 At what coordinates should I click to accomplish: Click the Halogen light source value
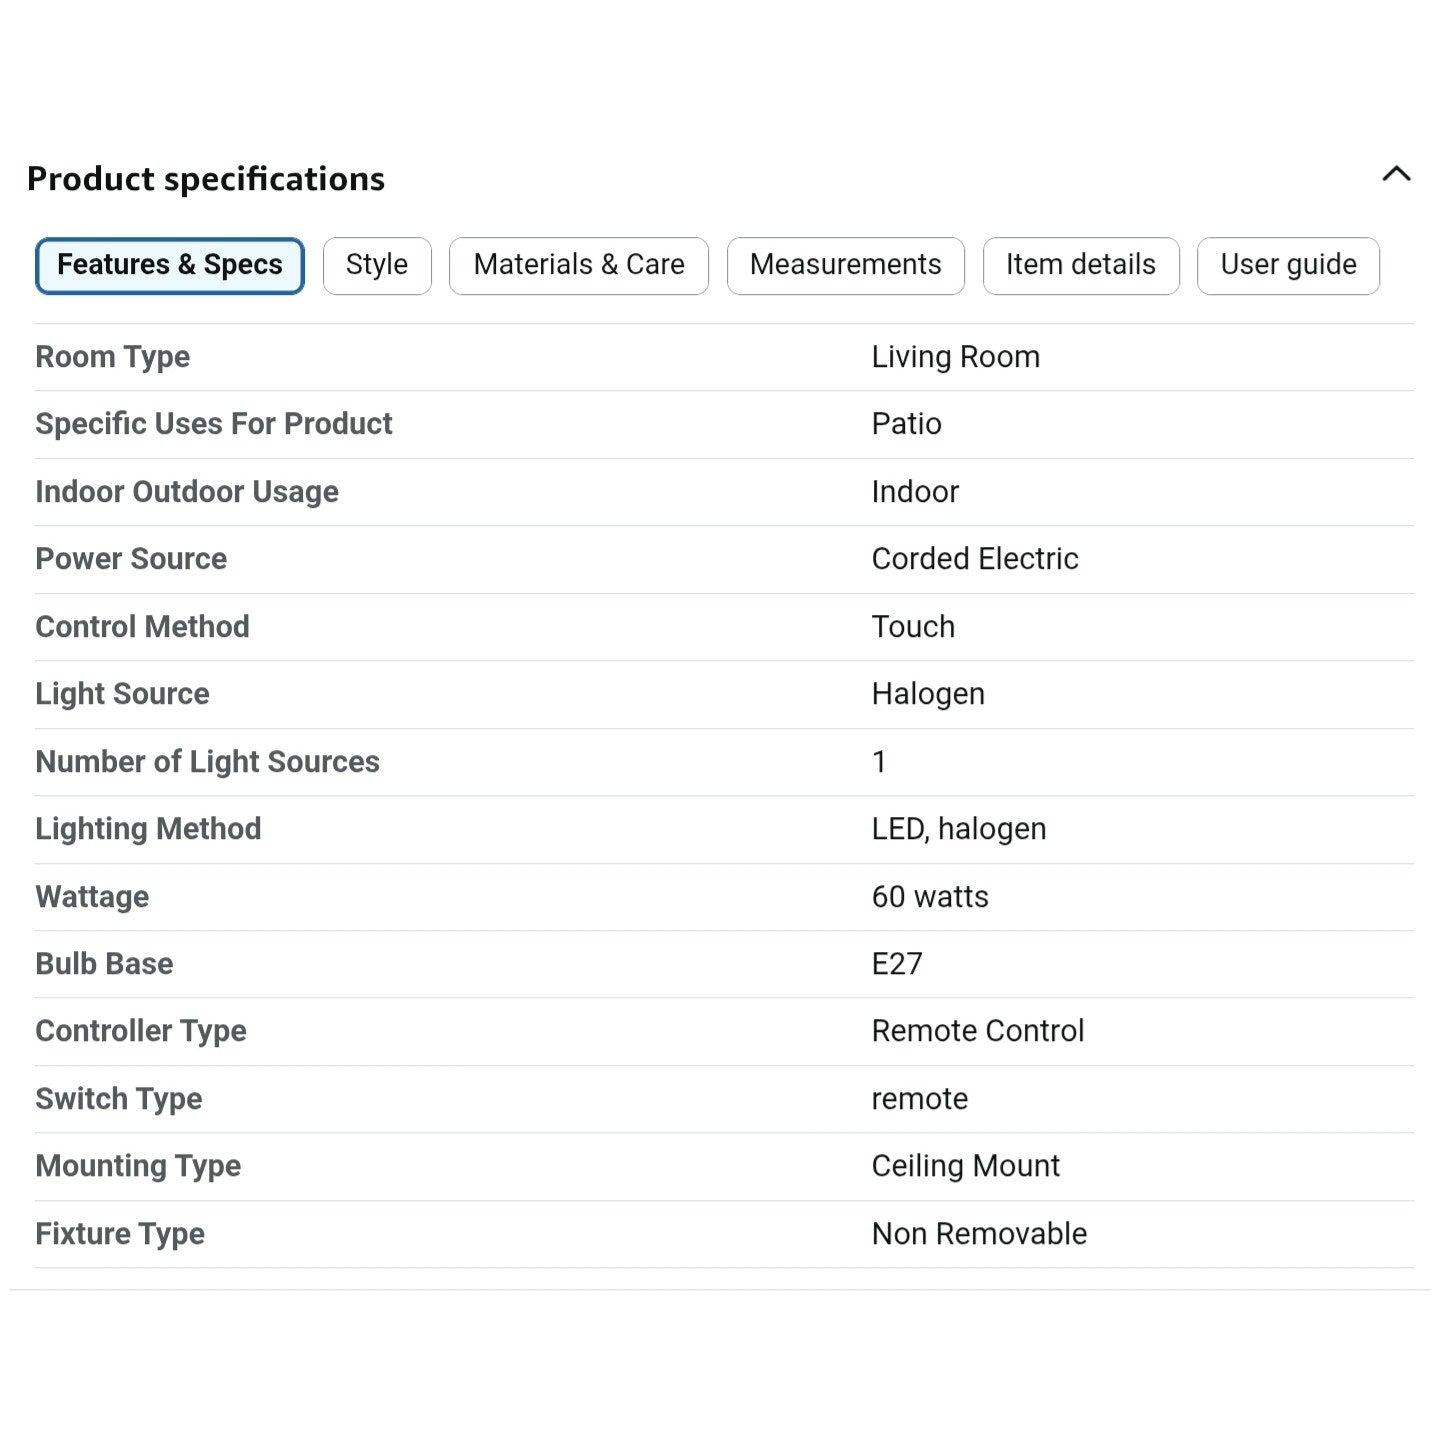tap(928, 694)
